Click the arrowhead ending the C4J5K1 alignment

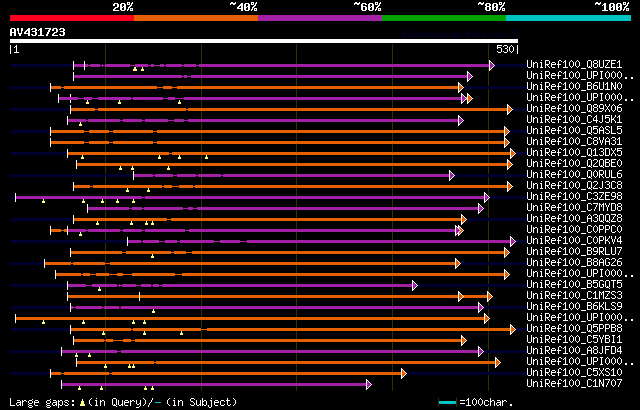point(461,120)
